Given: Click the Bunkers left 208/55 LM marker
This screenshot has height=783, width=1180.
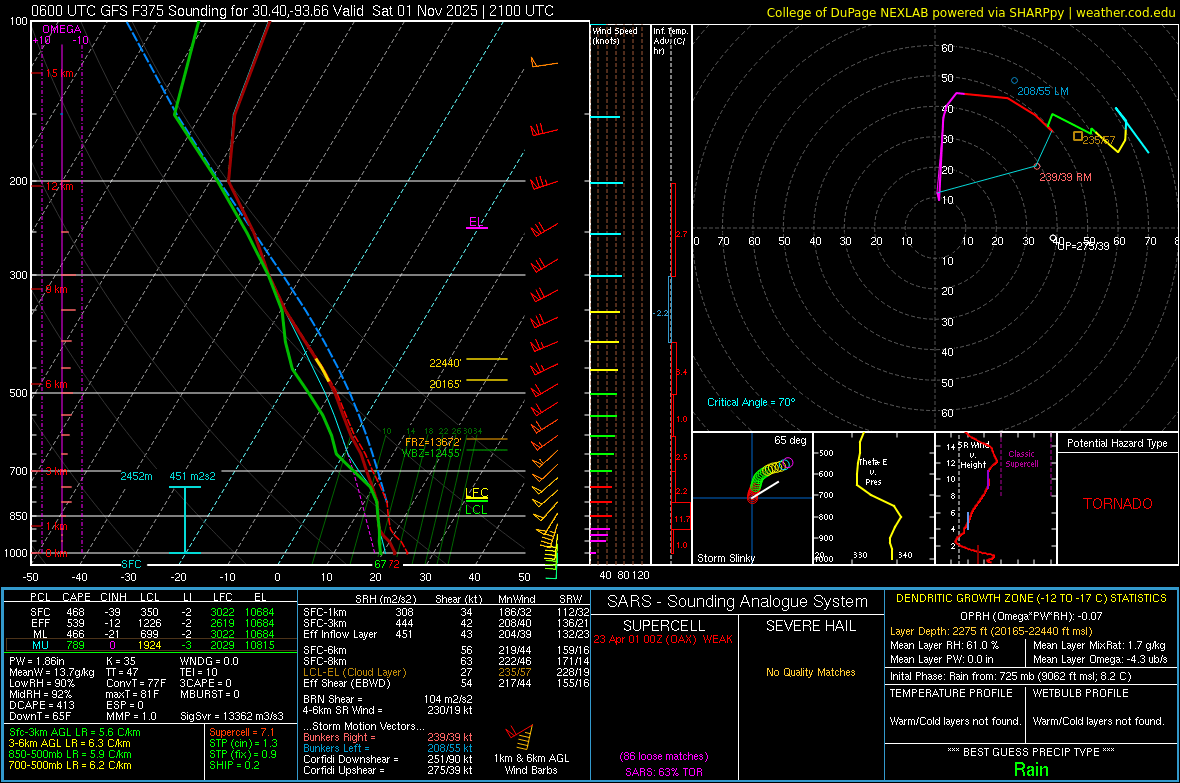Looking at the screenshot, I should pos(1013,81).
